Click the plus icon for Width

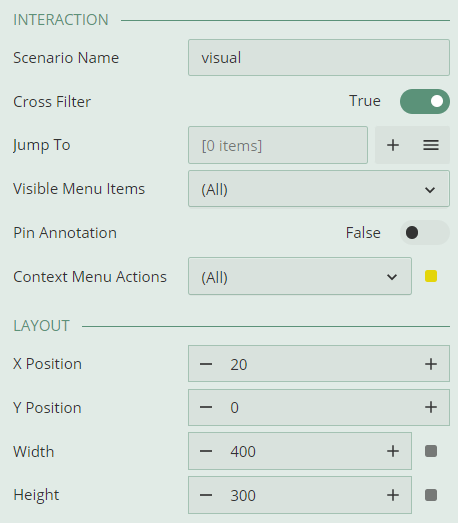point(393,451)
